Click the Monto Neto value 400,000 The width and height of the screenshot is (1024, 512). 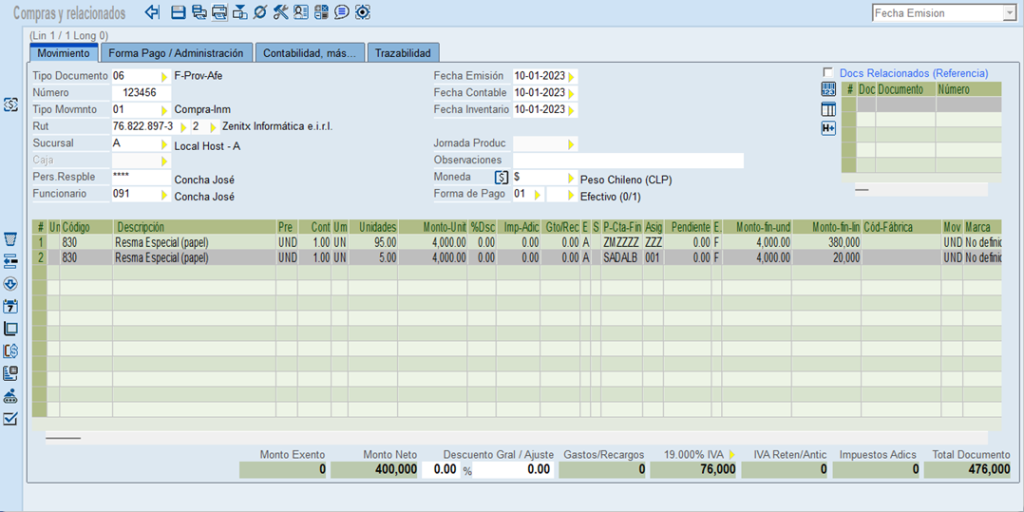(375, 470)
